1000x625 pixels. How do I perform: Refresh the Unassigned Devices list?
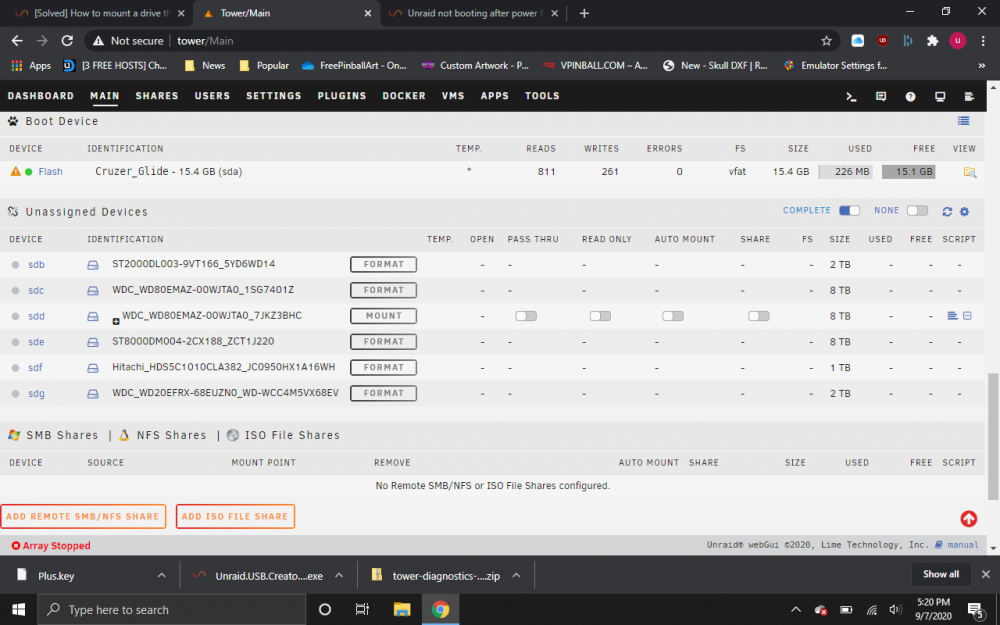tap(947, 212)
